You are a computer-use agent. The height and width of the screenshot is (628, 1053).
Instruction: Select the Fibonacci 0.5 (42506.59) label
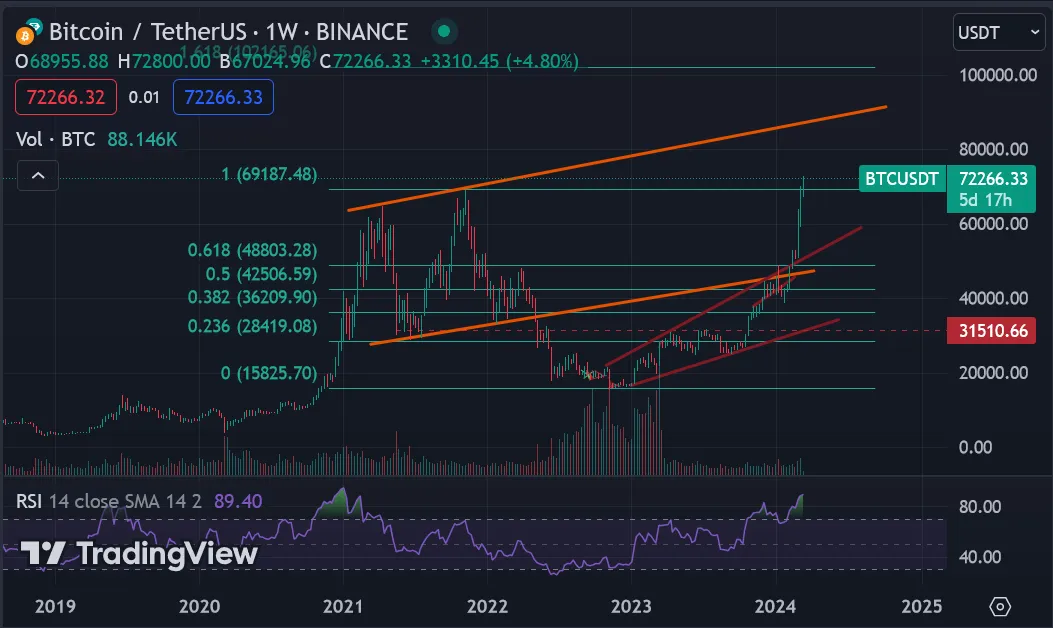pos(261,274)
